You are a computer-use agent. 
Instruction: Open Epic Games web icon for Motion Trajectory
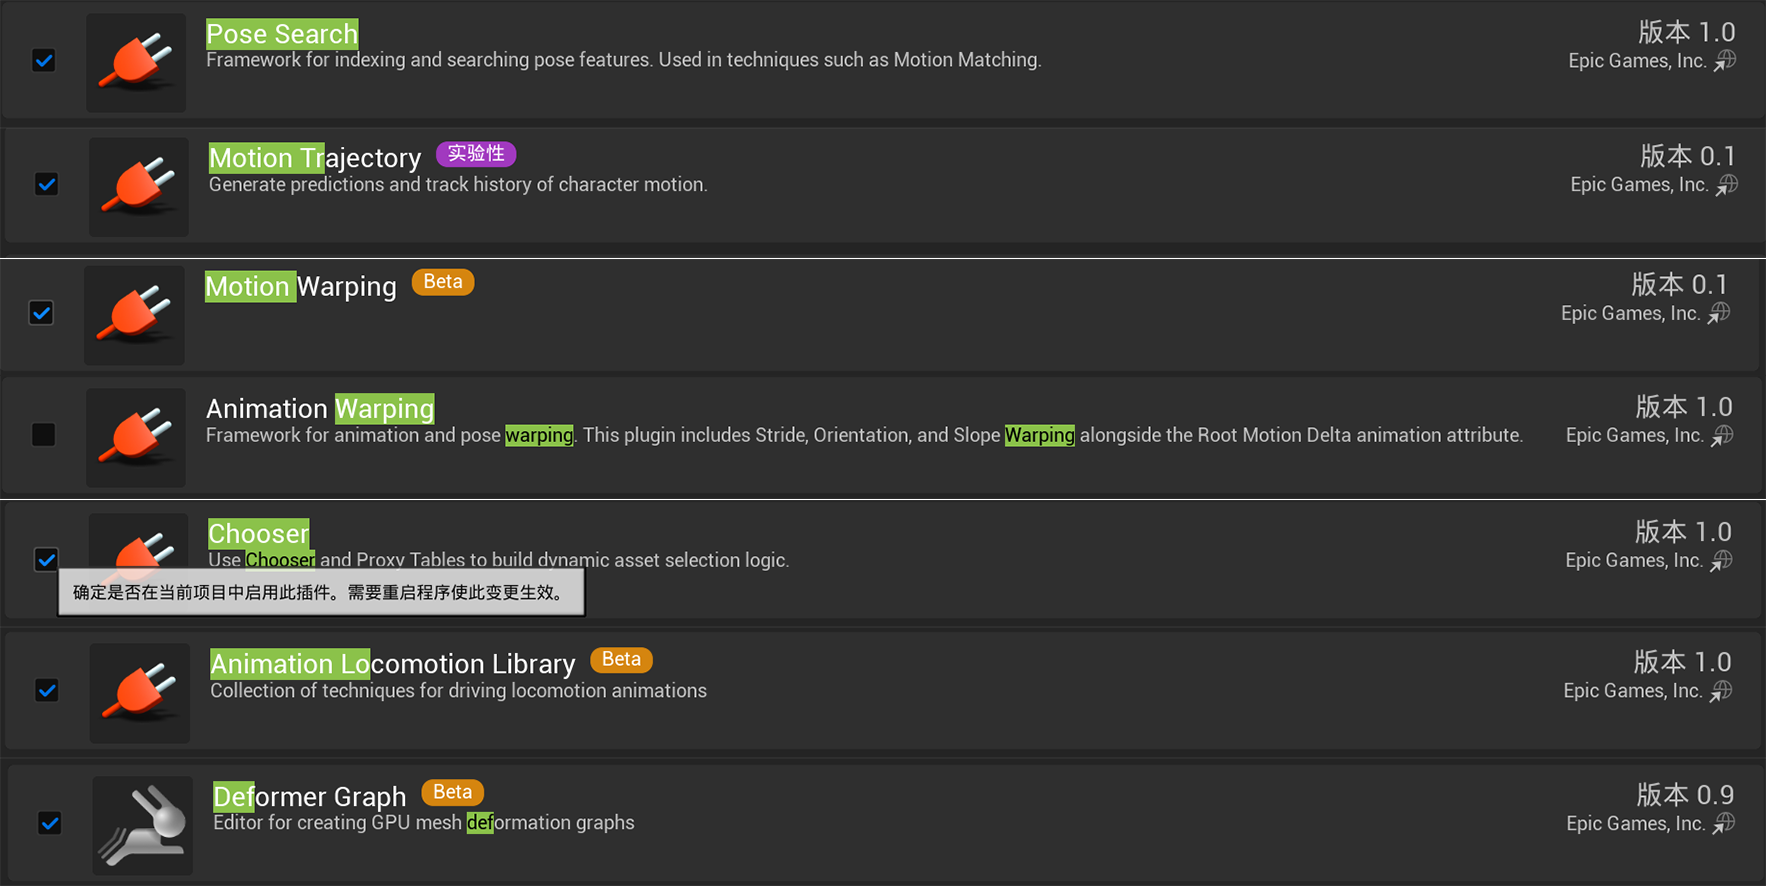point(1727,185)
